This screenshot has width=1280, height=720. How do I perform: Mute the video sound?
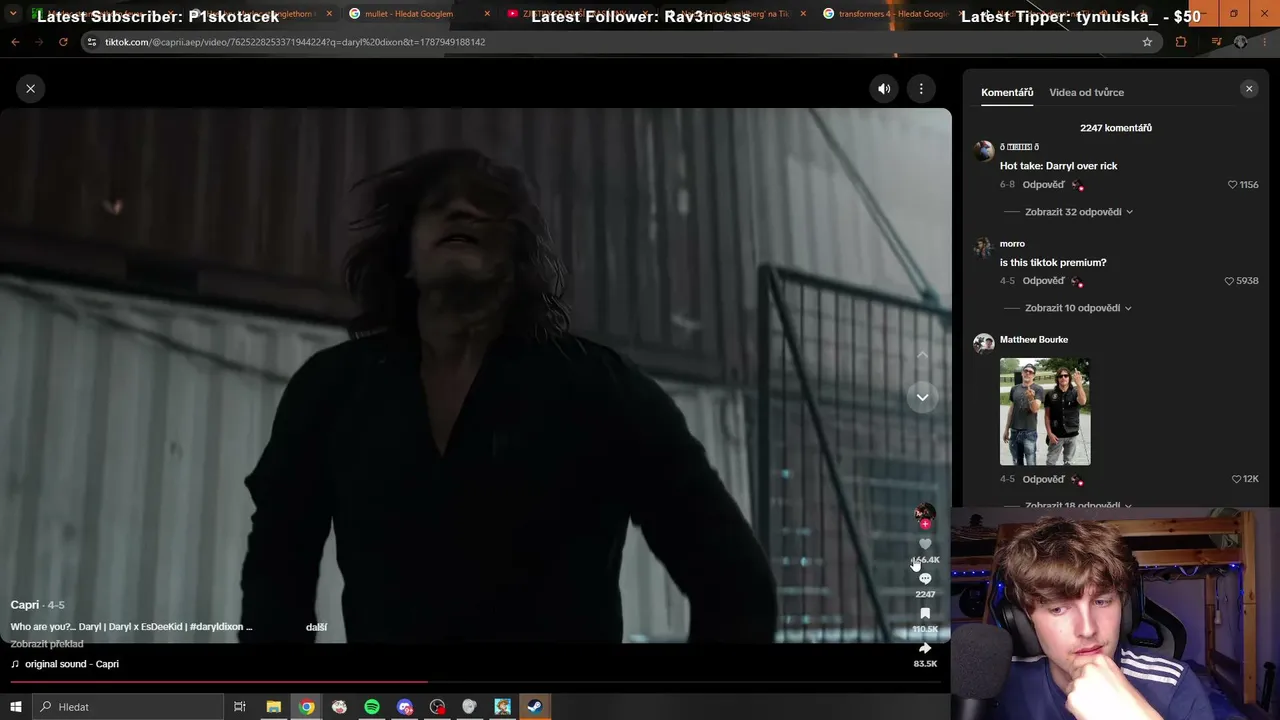tap(884, 89)
